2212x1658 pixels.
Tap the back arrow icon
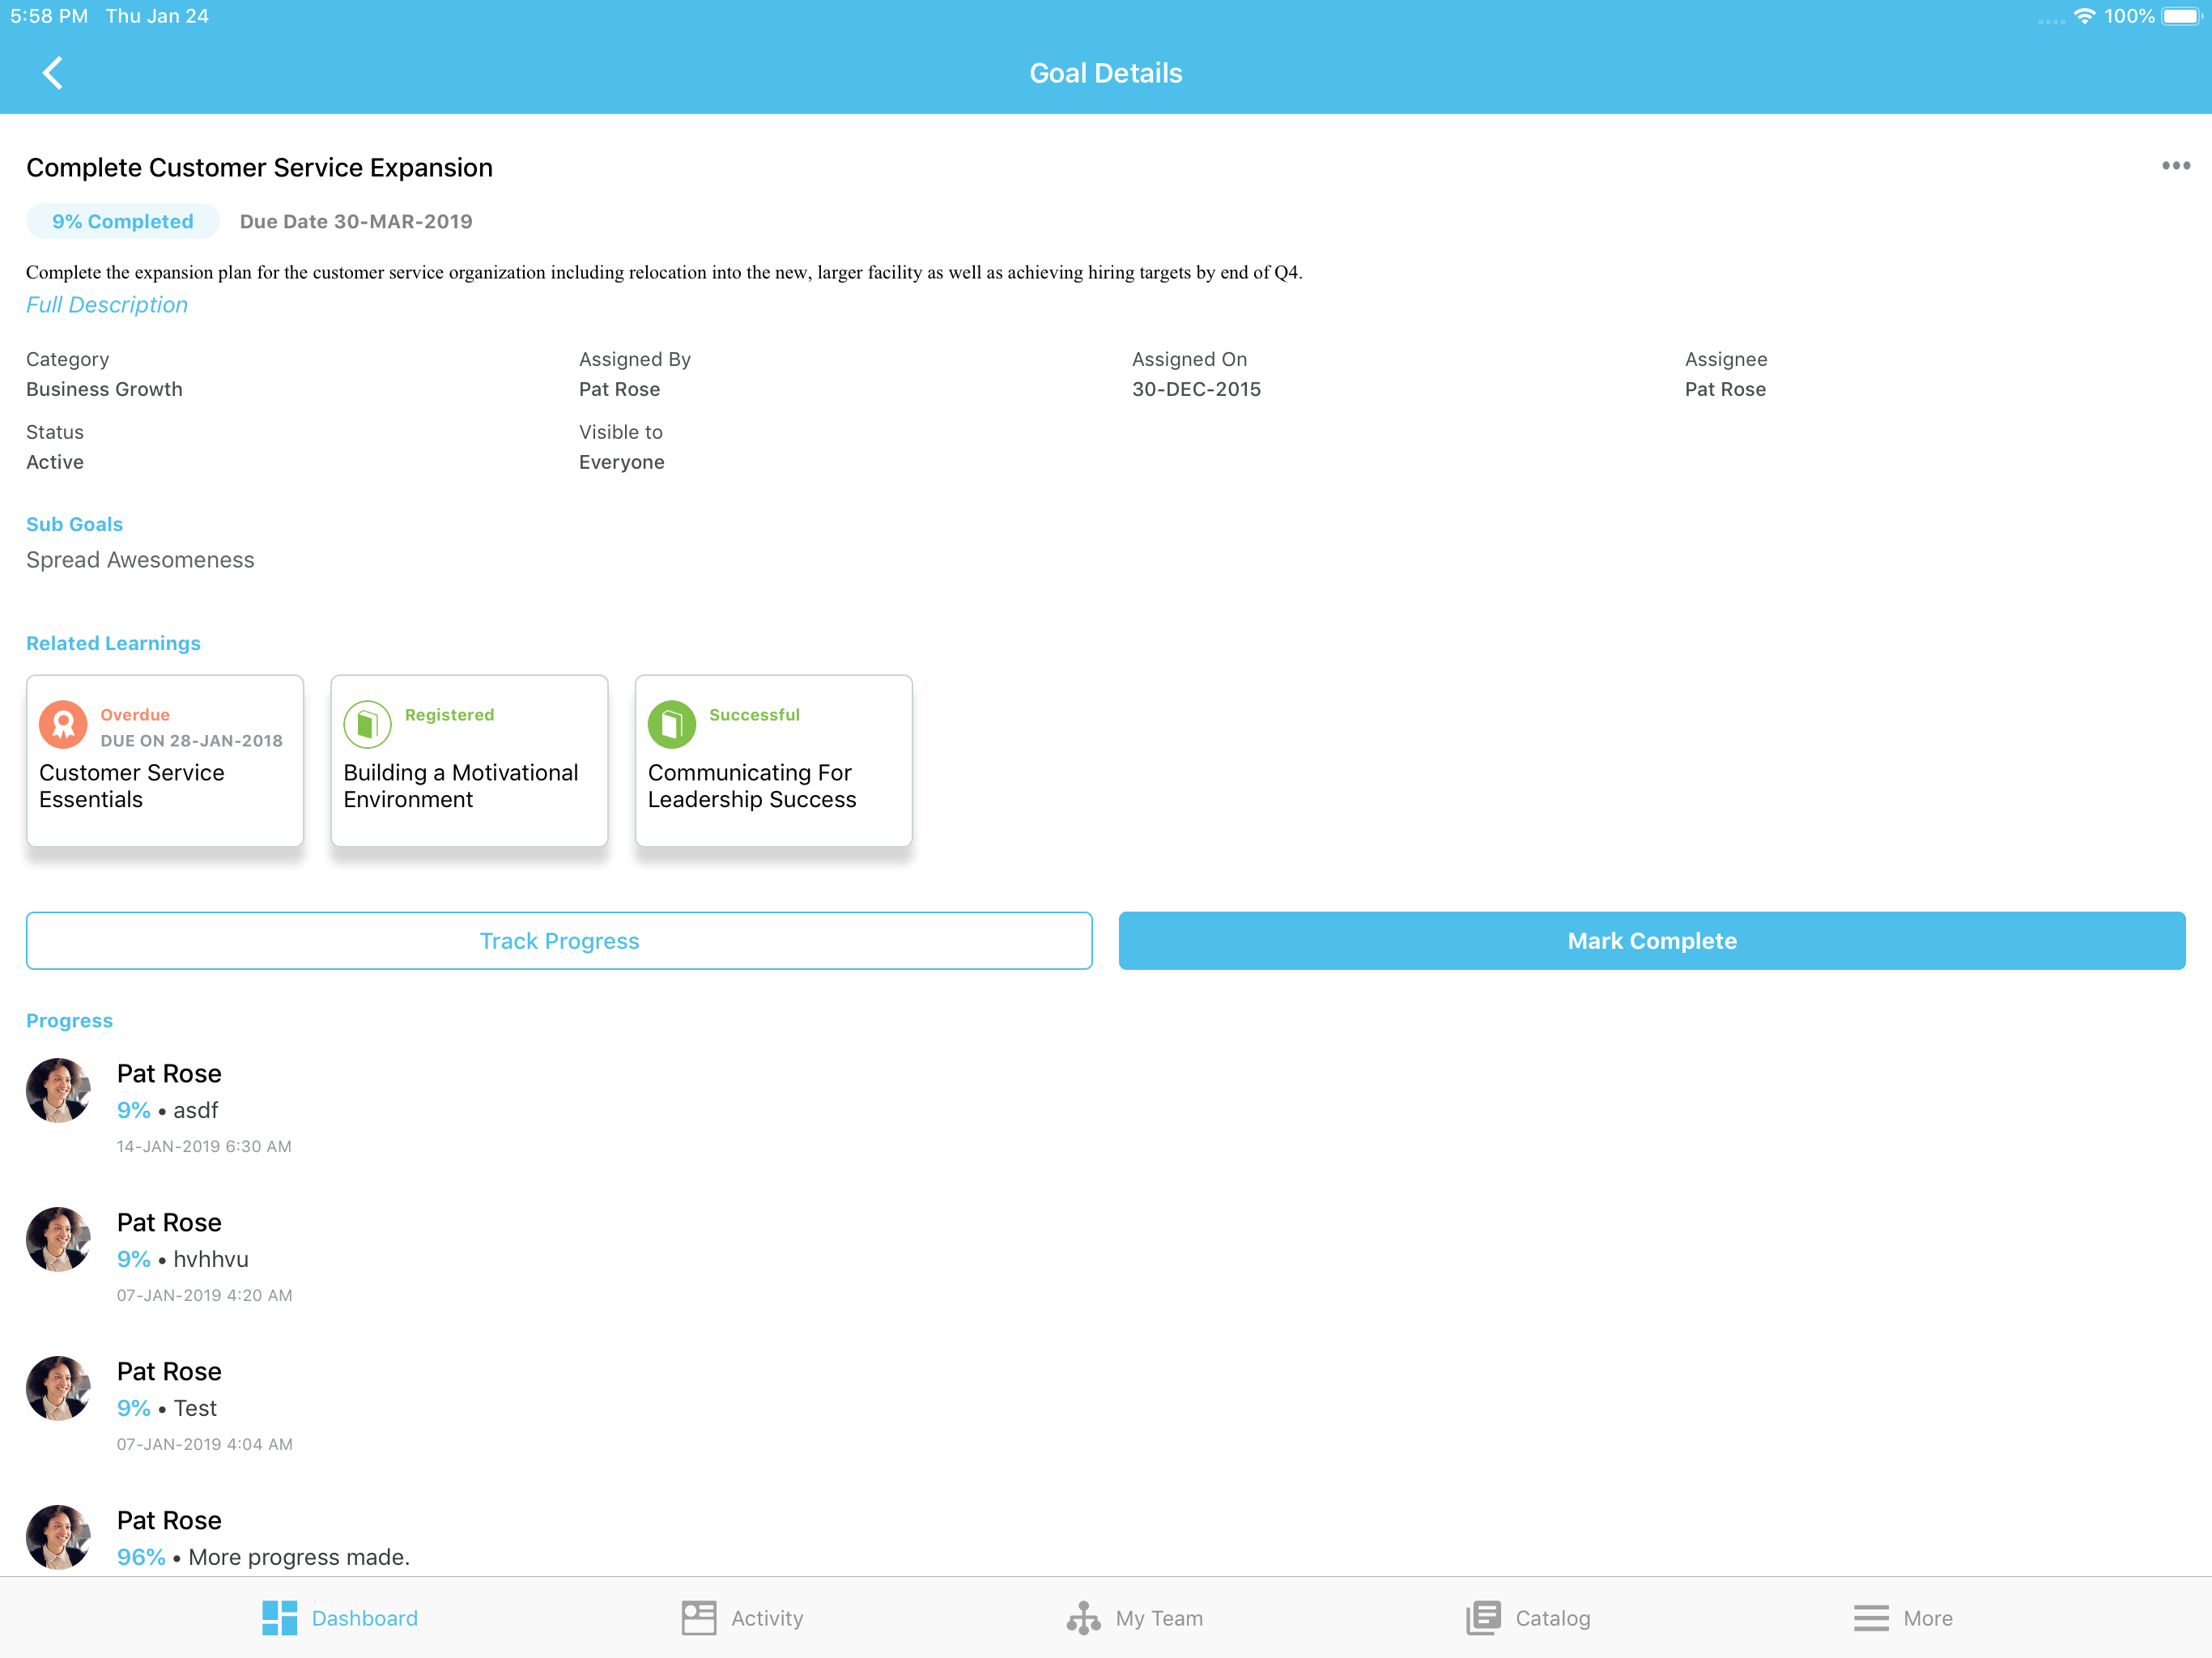pyautogui.click(x=53, y=73)
